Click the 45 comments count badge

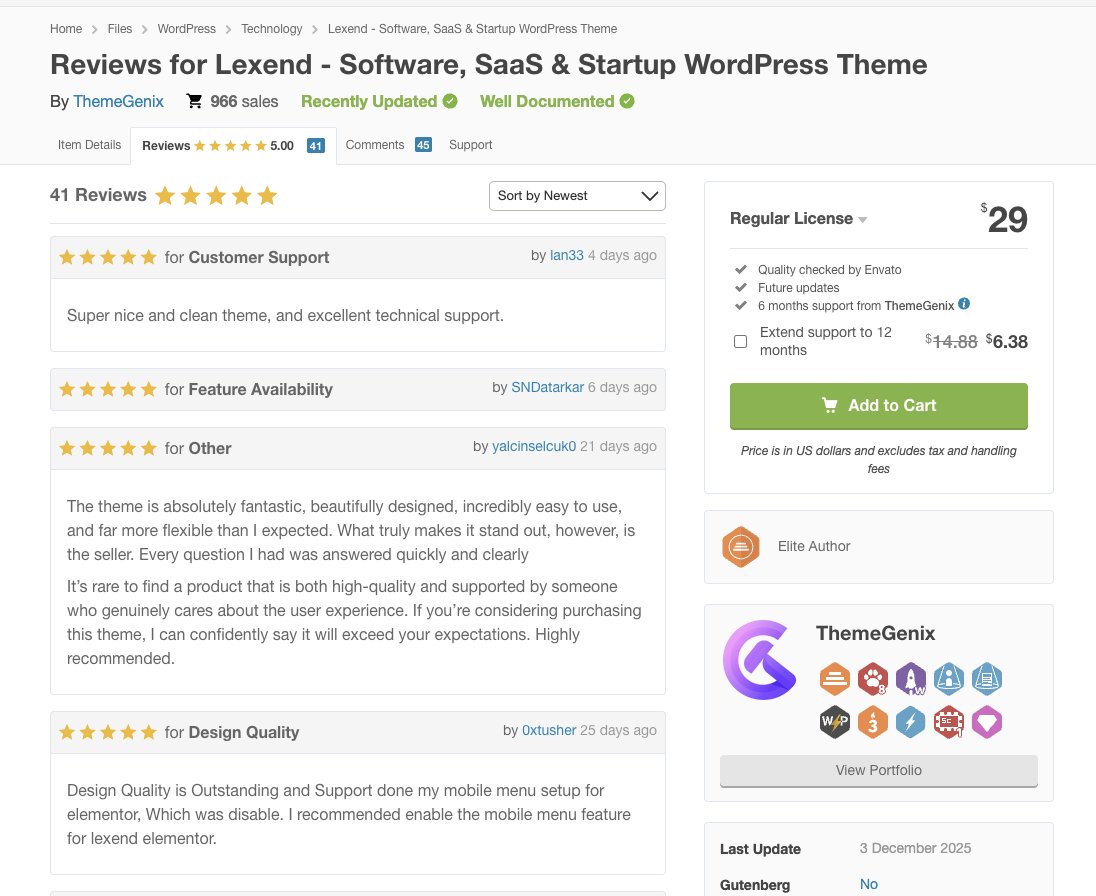[x=423, y=145]
